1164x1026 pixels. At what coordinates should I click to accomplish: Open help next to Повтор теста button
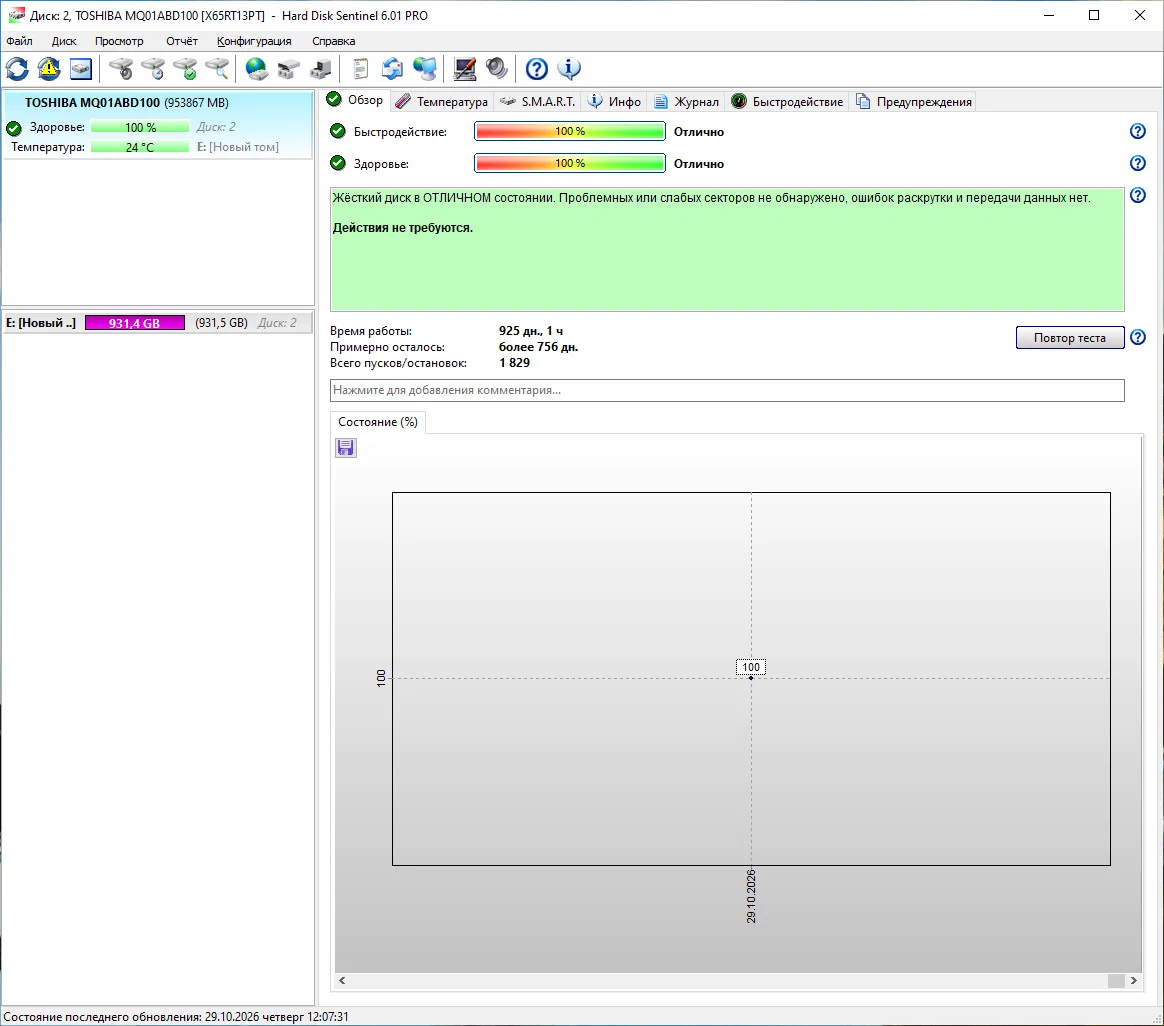pos(1137,338)
